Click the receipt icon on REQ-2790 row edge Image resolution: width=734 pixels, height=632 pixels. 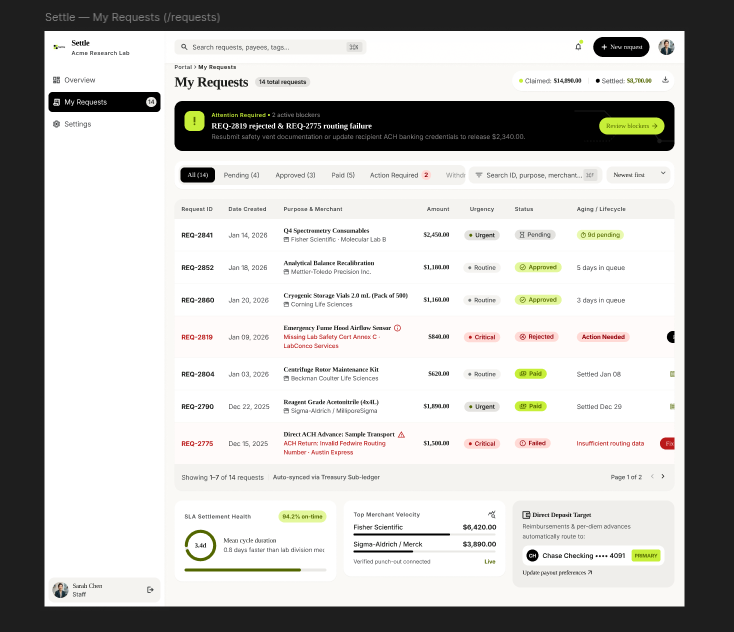[672, 406]
